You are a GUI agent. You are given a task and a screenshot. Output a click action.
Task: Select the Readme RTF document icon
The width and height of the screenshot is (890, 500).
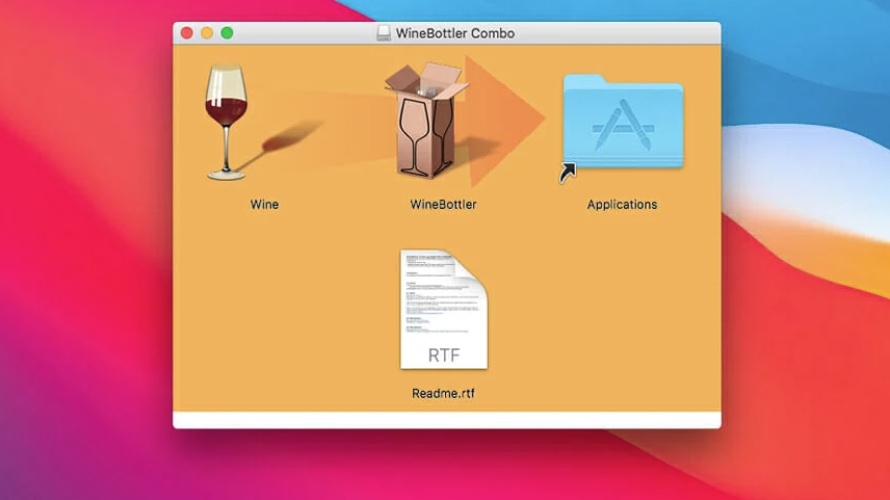click(x=444, y=309)
